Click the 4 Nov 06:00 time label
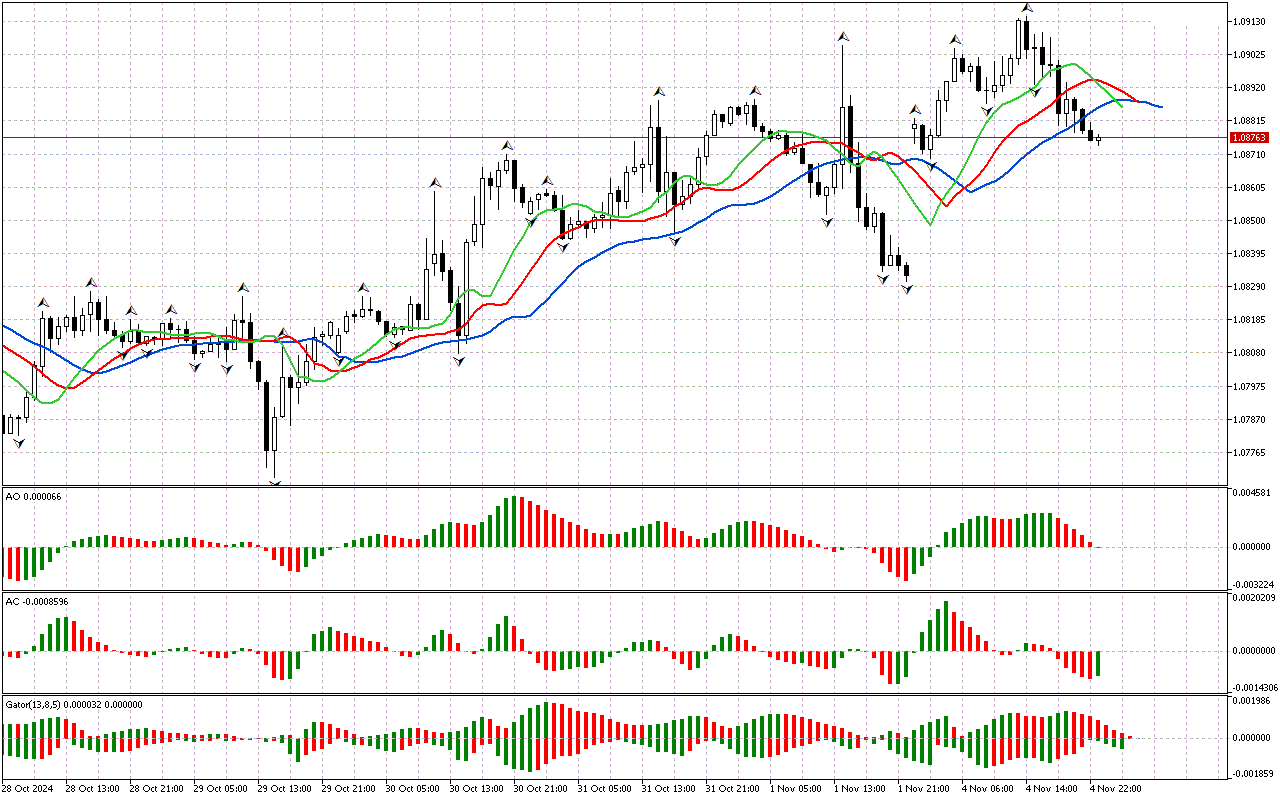Image resolution: width=1280 pixels, height=800 pixels. (x=986, y=788)
